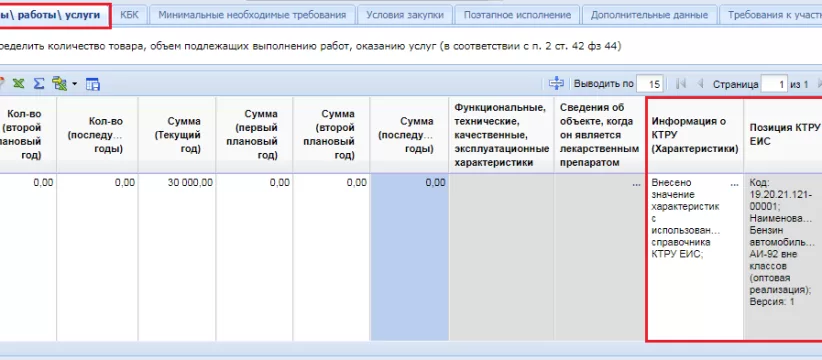Click the 'Сумма (Текущий год)' column header
822x360 pixels.
[177, 135]
